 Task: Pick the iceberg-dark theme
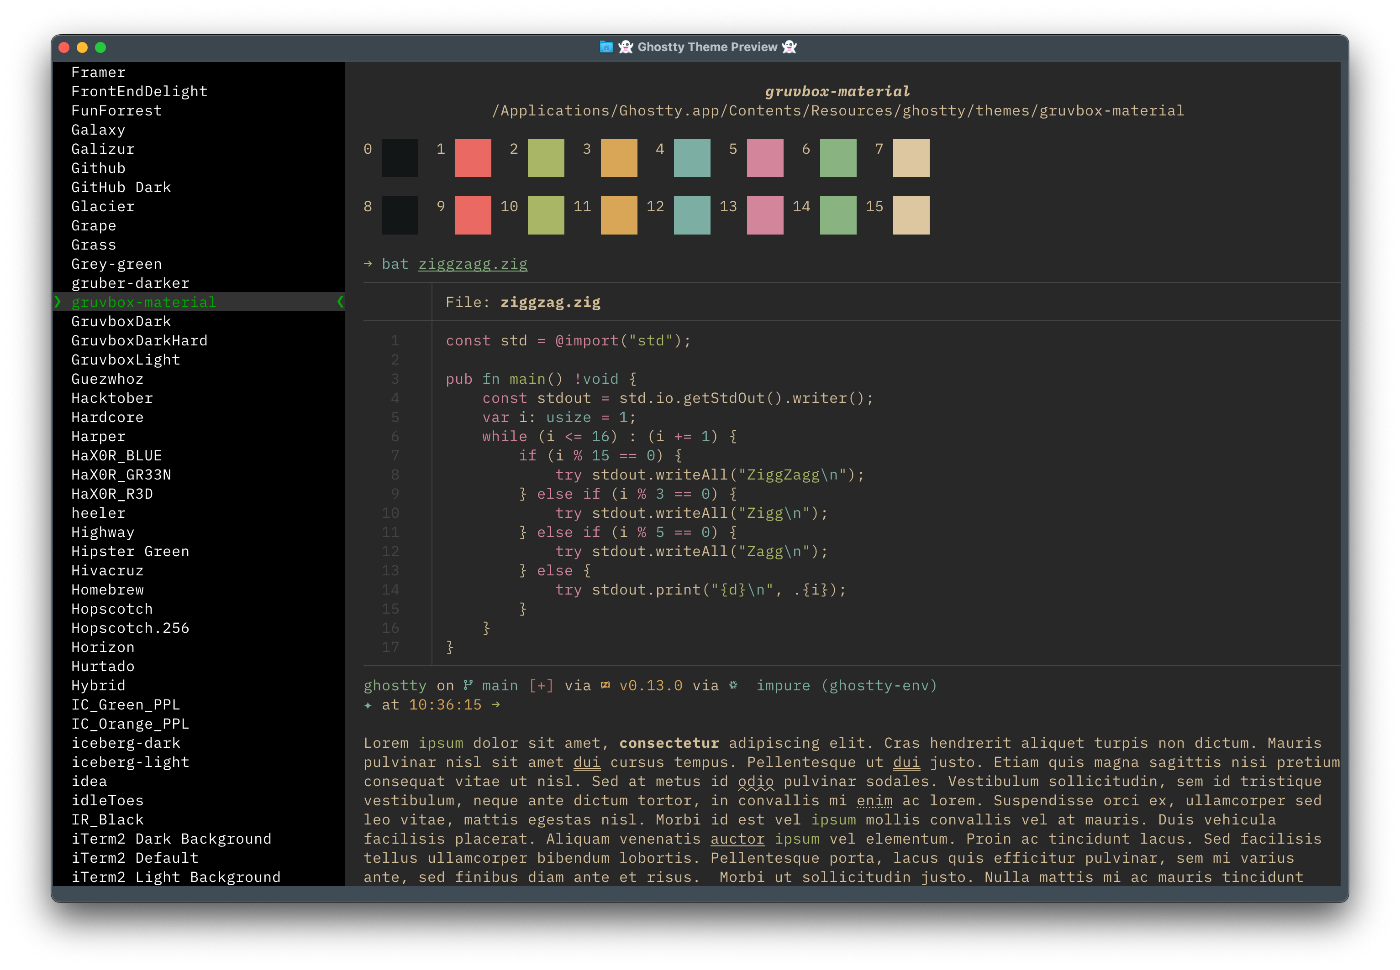pyautogui.click(x=126, y=743)
